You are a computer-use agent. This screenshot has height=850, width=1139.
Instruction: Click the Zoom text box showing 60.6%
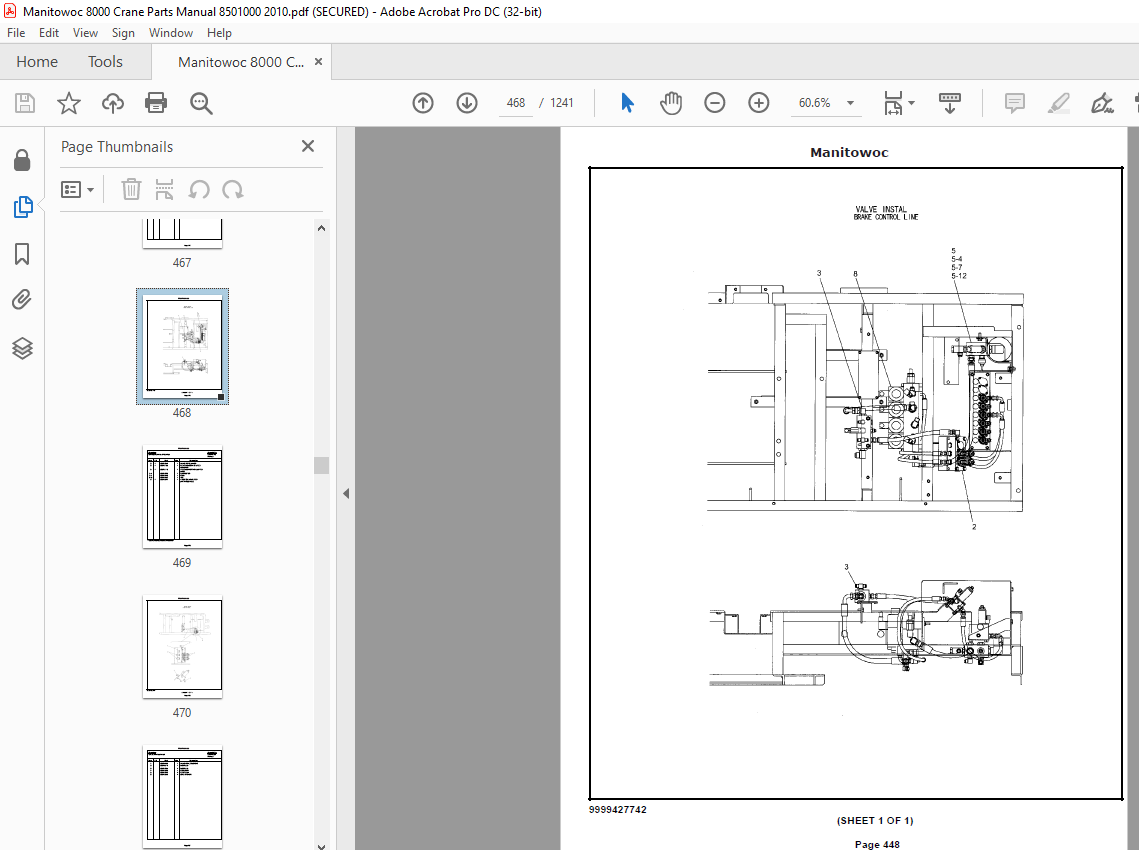(x=814, y=103)
